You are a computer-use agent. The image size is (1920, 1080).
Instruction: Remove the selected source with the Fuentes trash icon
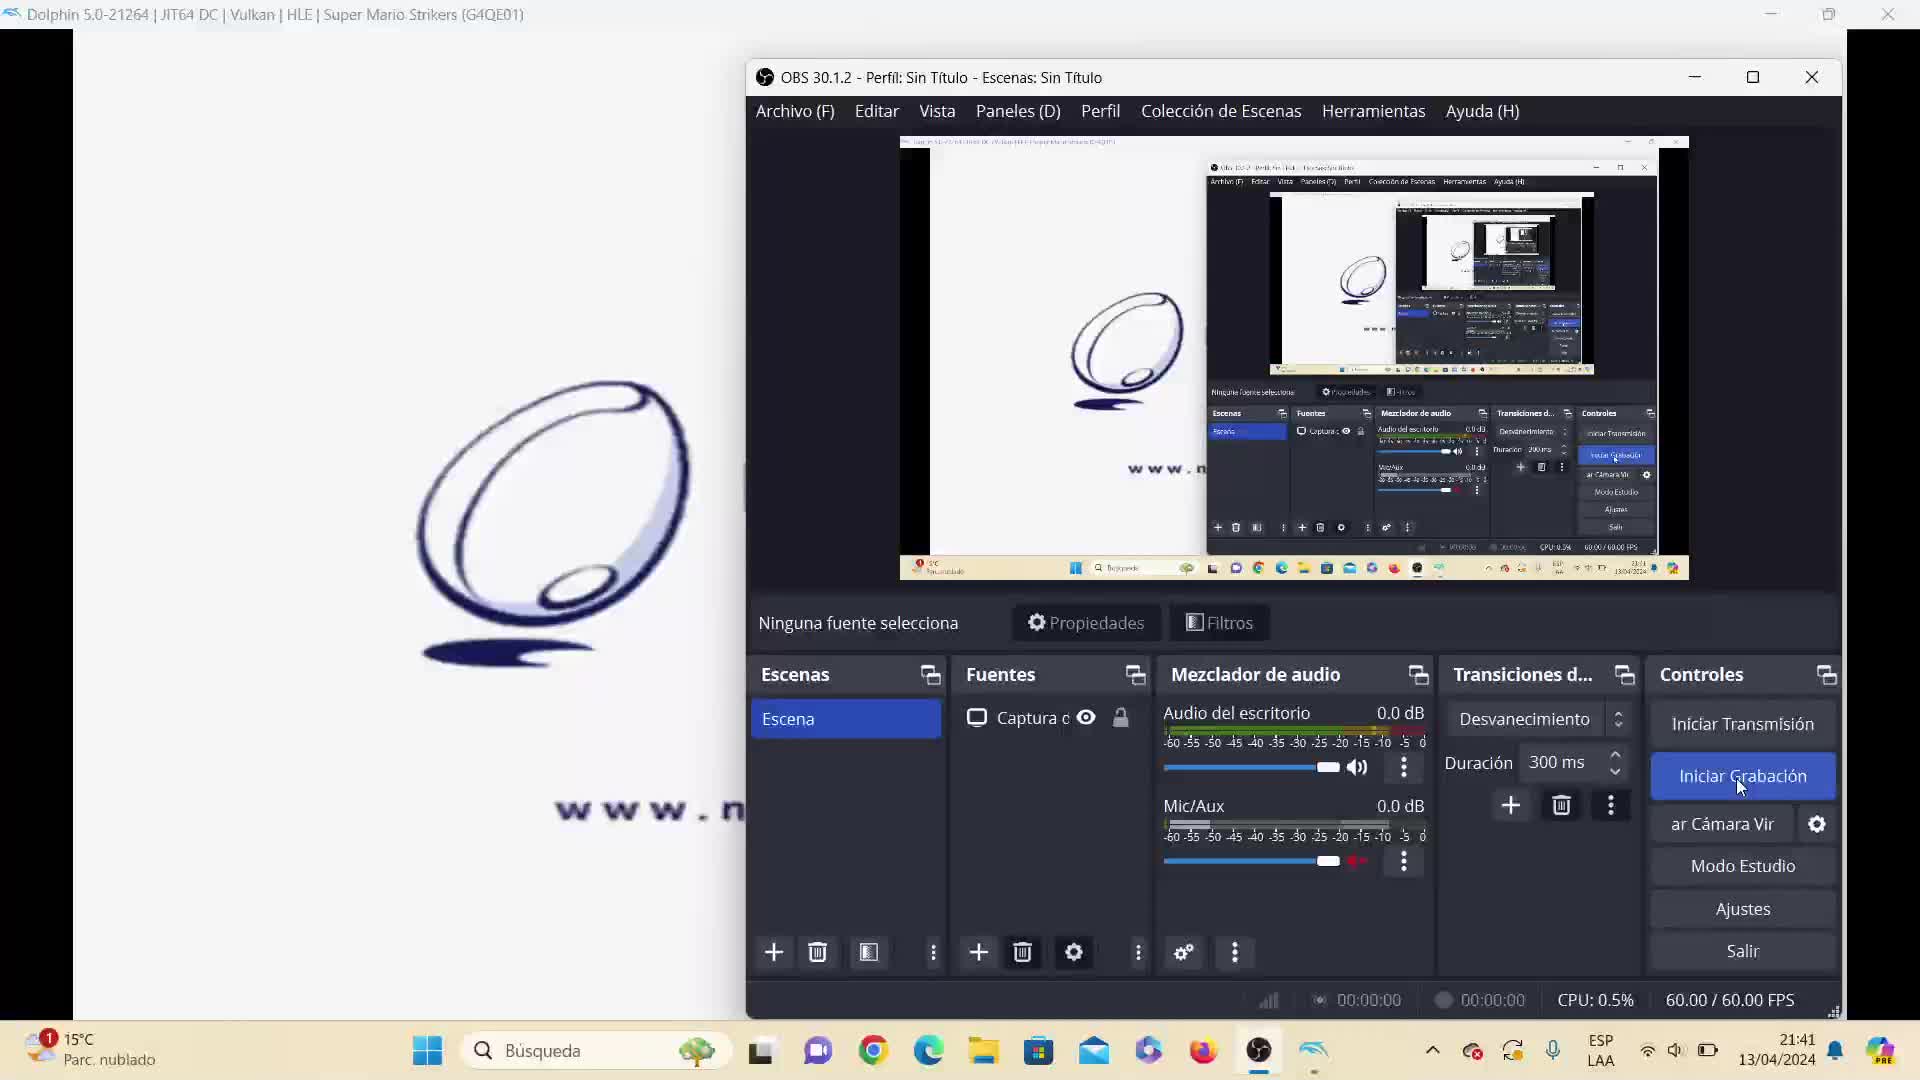(1022, 952)
